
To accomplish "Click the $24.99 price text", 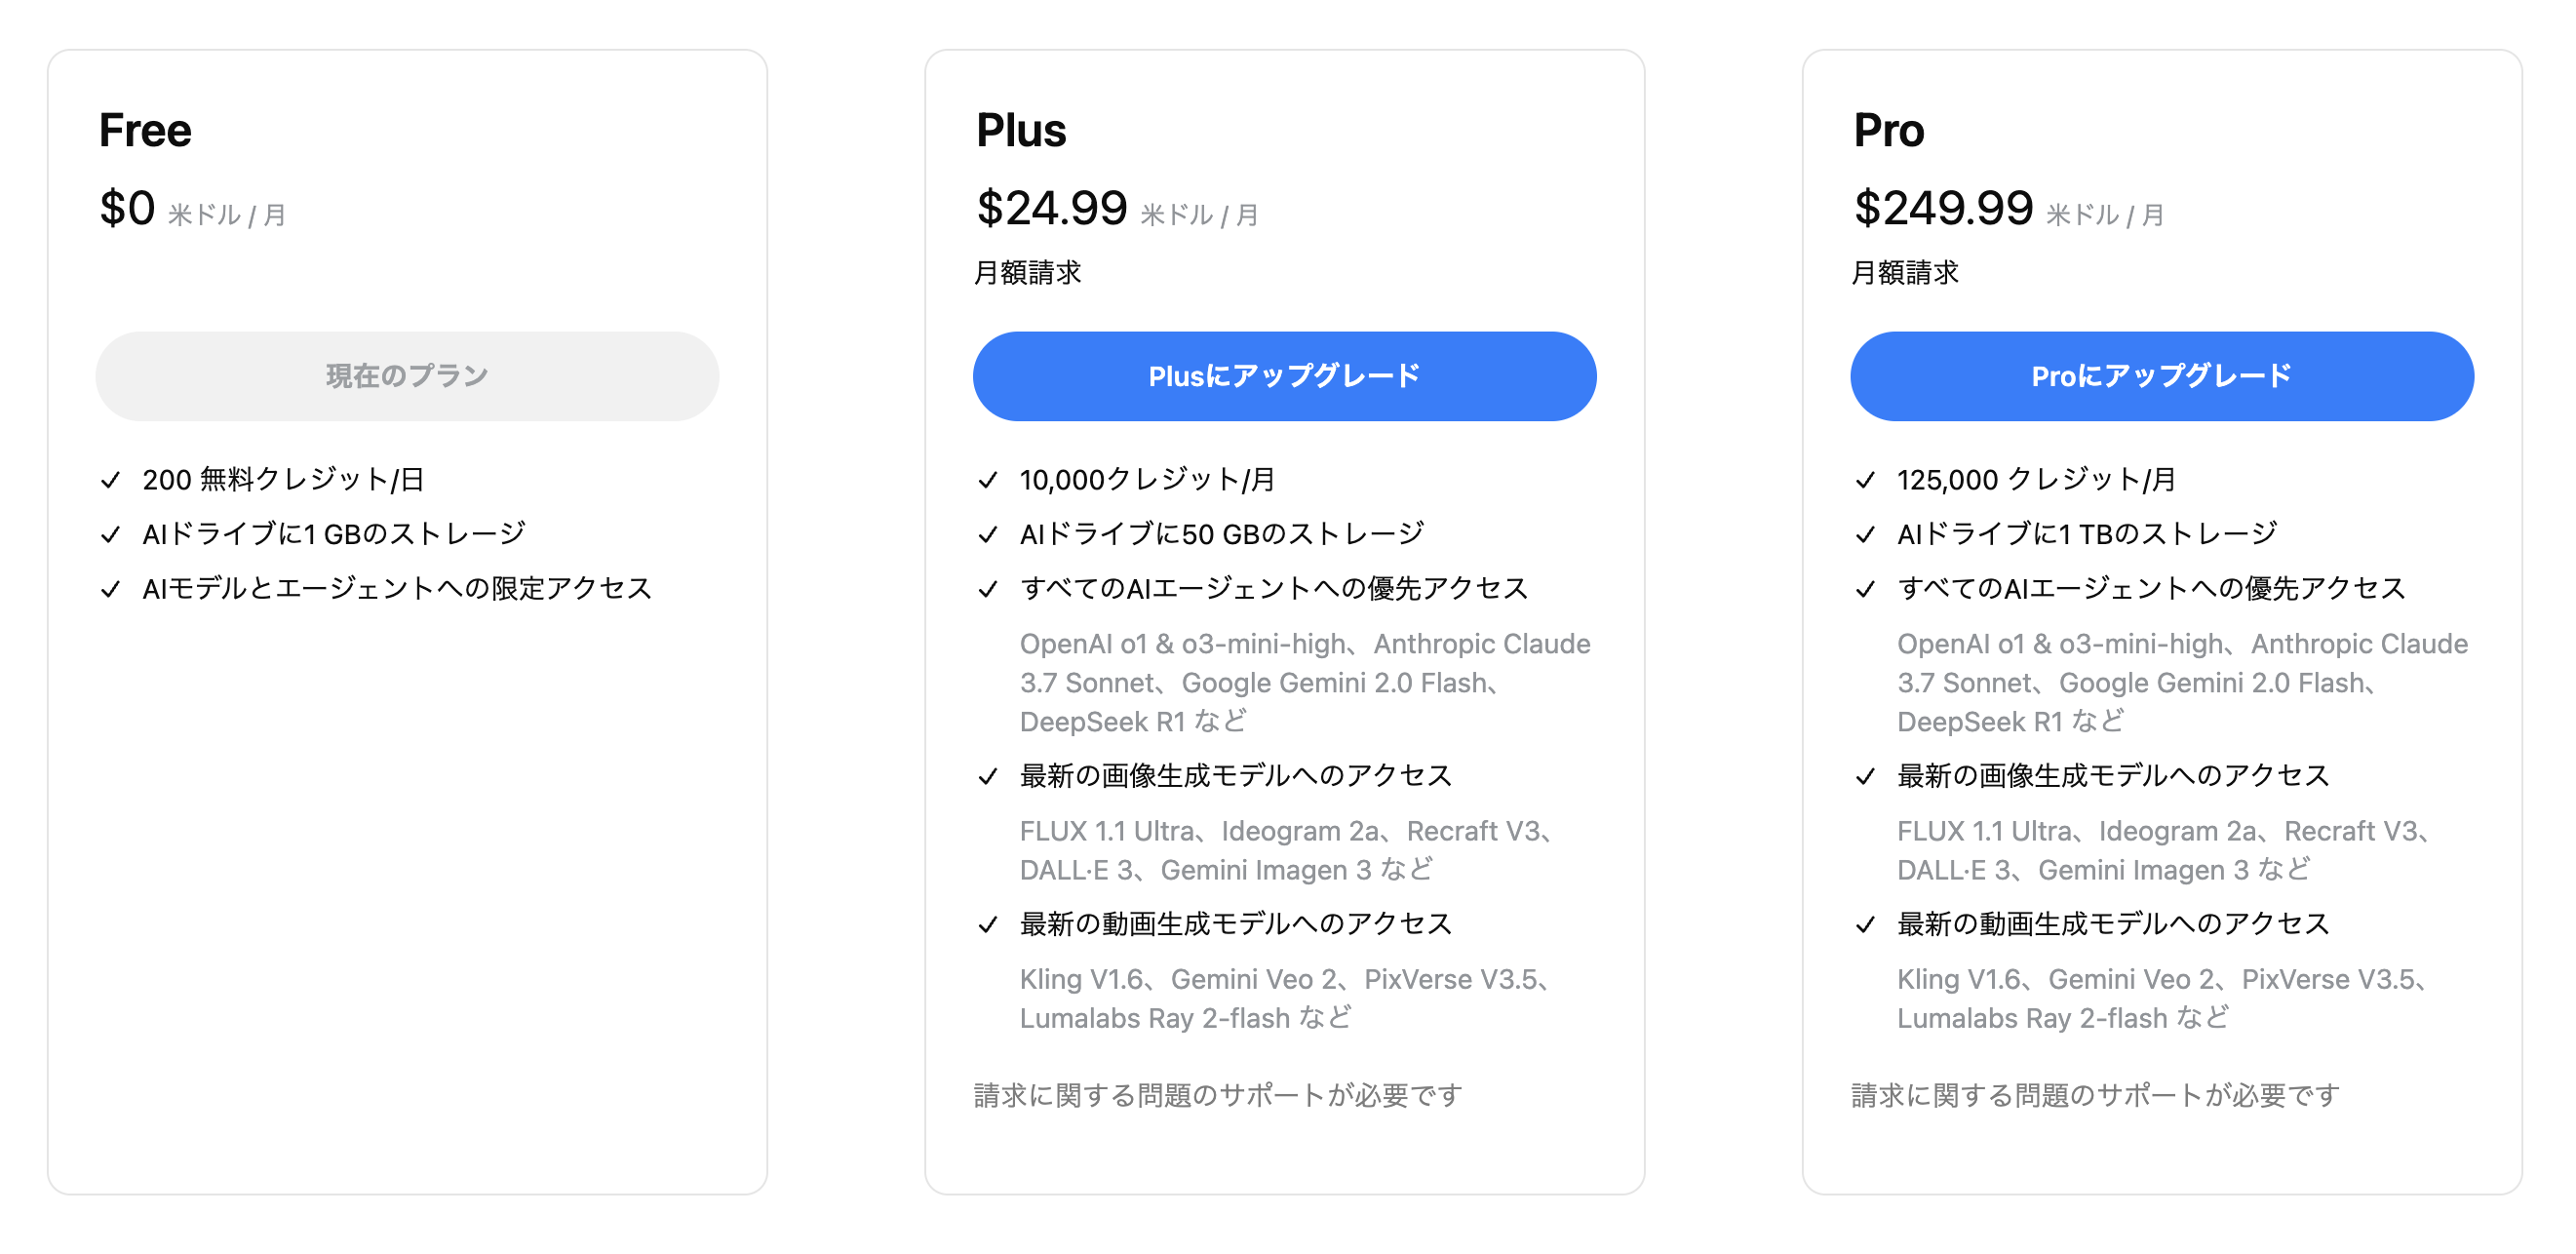I will [1052, 208].
